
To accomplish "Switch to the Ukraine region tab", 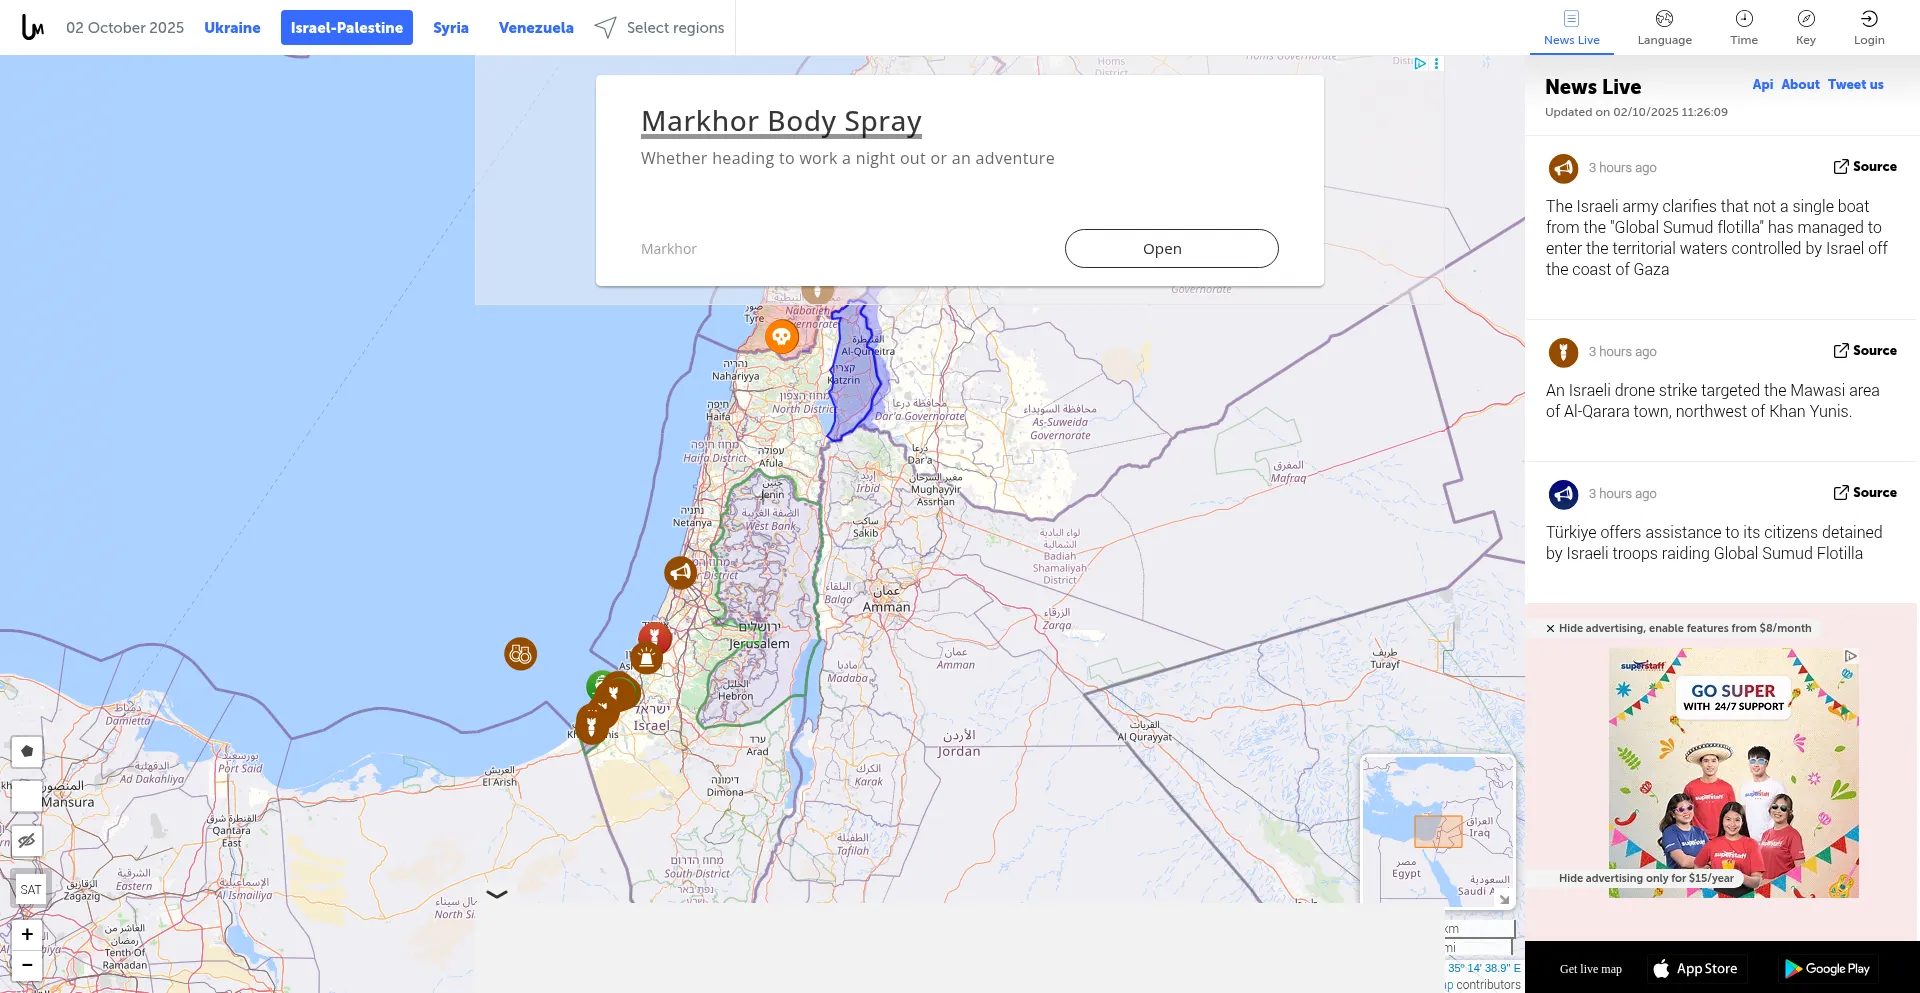I will (232, 28).
